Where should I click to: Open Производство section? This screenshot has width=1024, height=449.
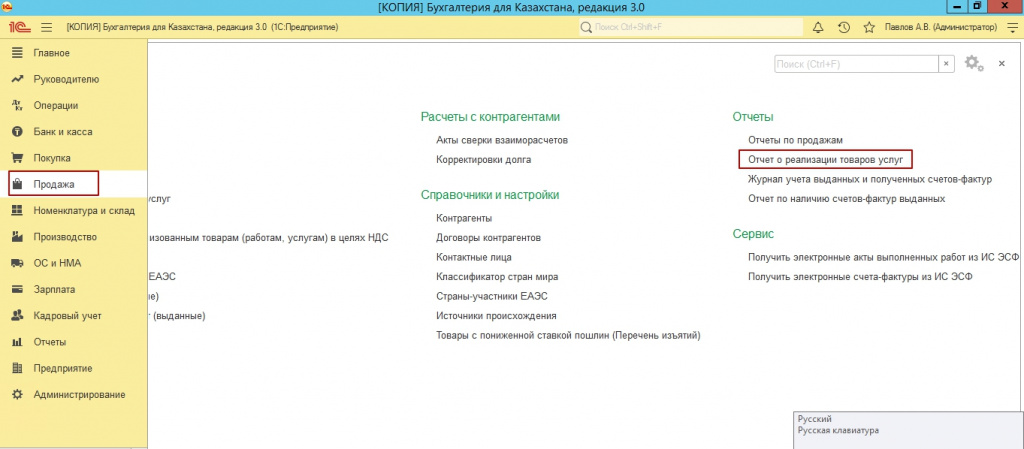pos(74,237)
